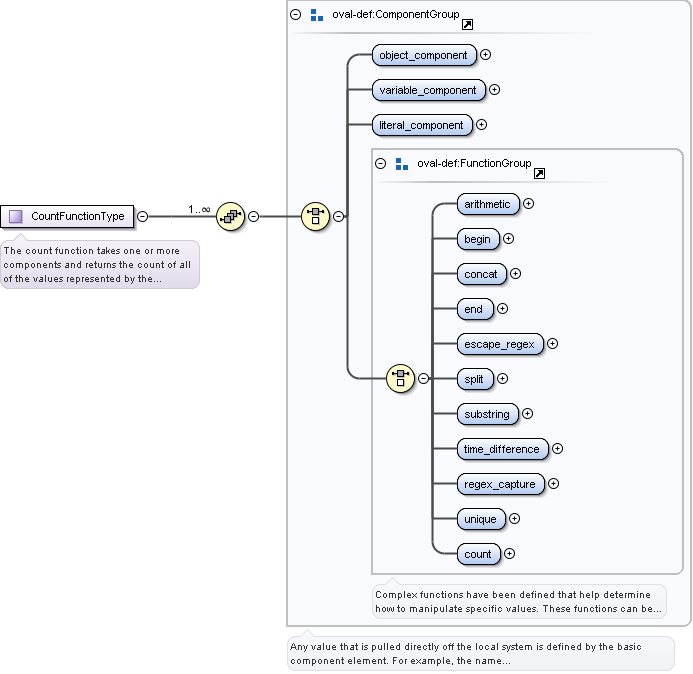
Task: Click the sequence compositor icon after CountFunctionType
Action: pyautogui.click(x=231, y=215)
